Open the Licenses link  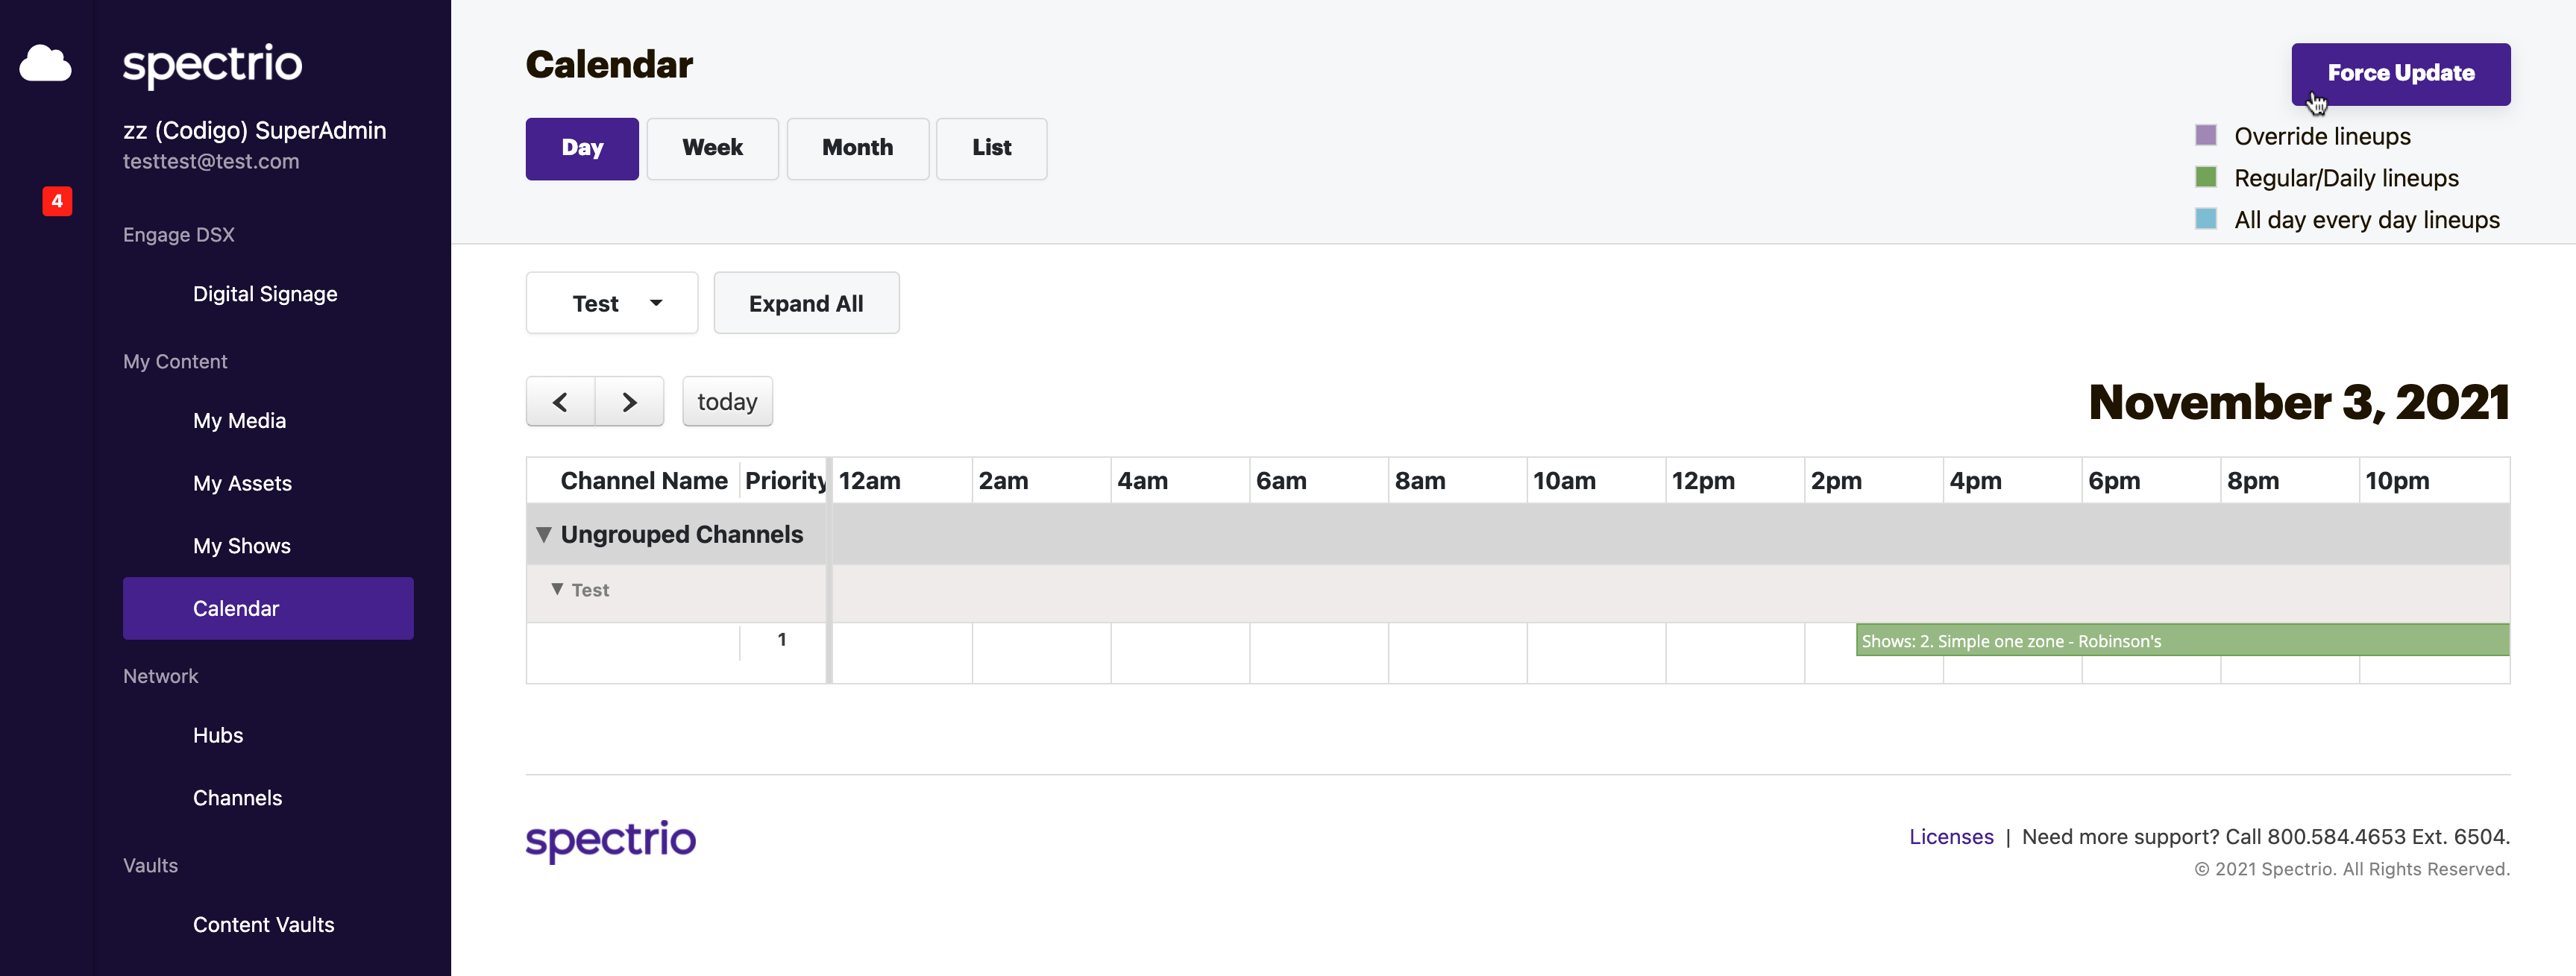[1950, 836]
